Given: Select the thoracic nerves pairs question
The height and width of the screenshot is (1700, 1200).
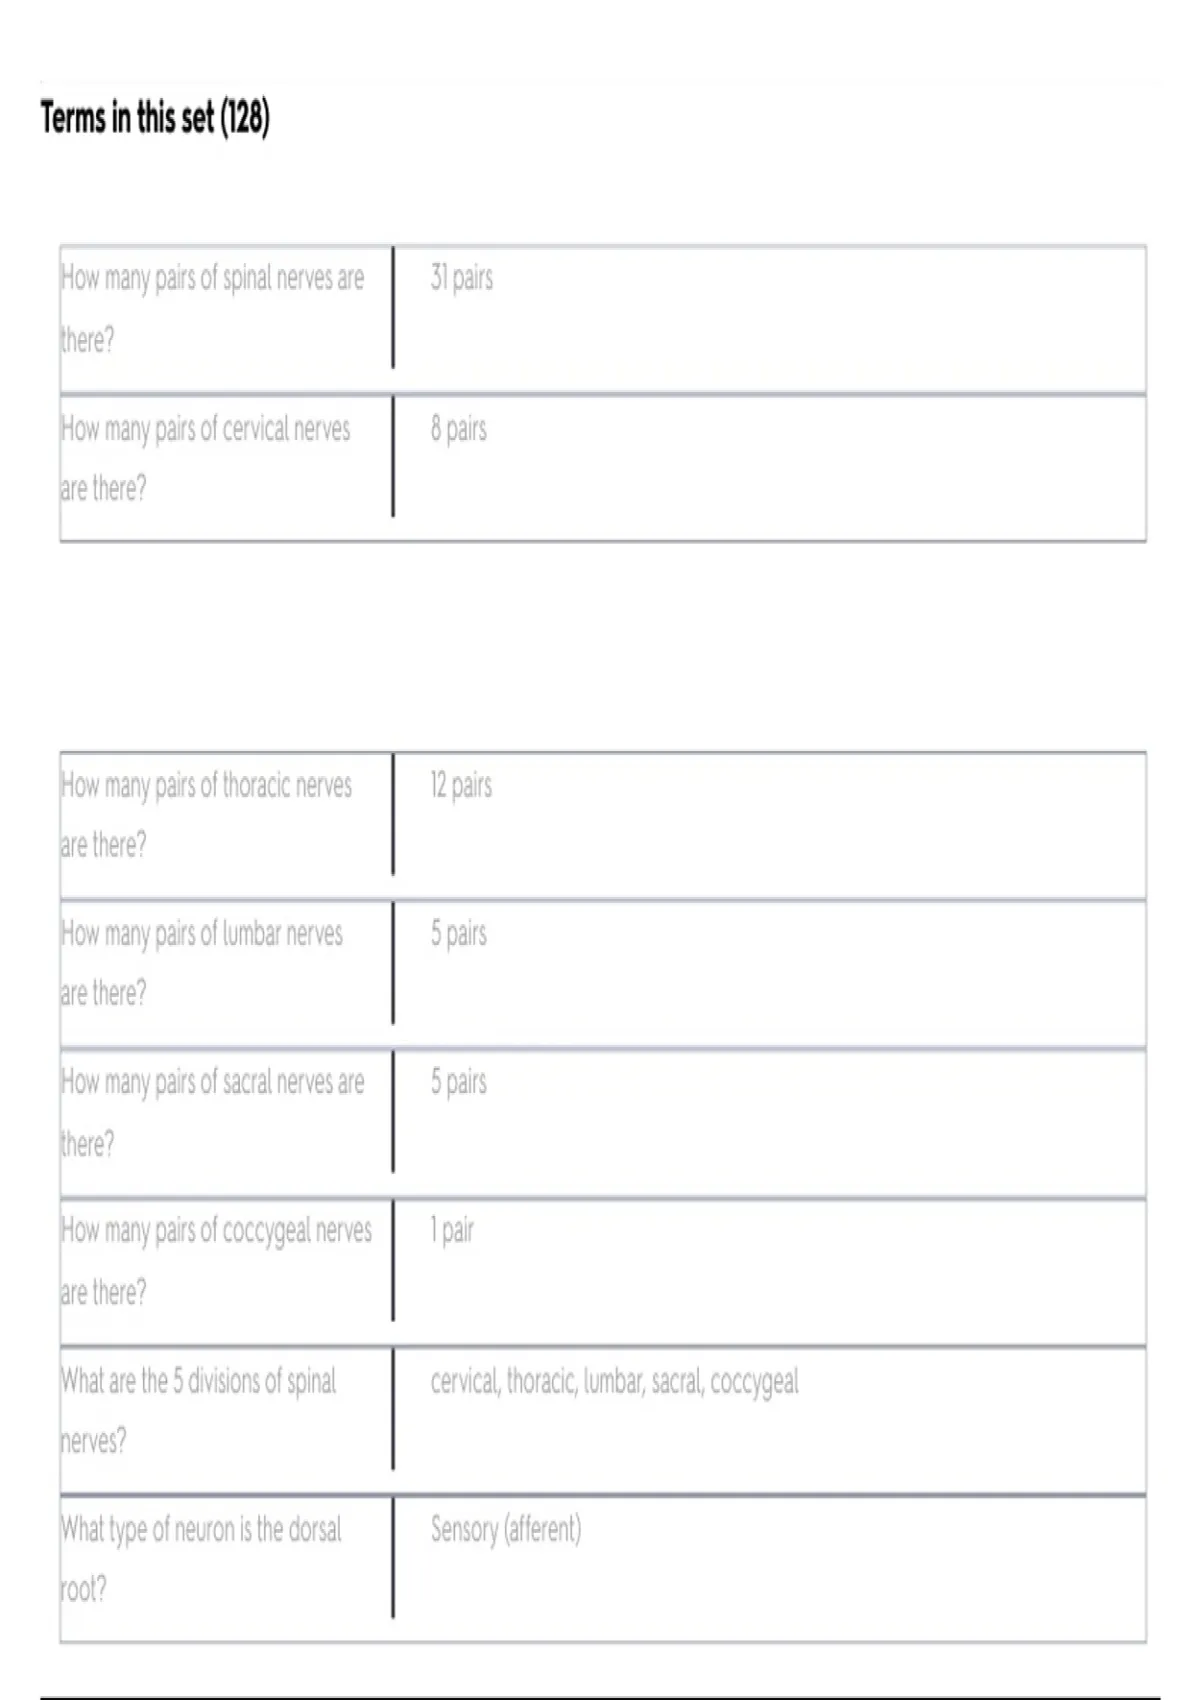Looking at the screenshot, I should tap(206, 814).
